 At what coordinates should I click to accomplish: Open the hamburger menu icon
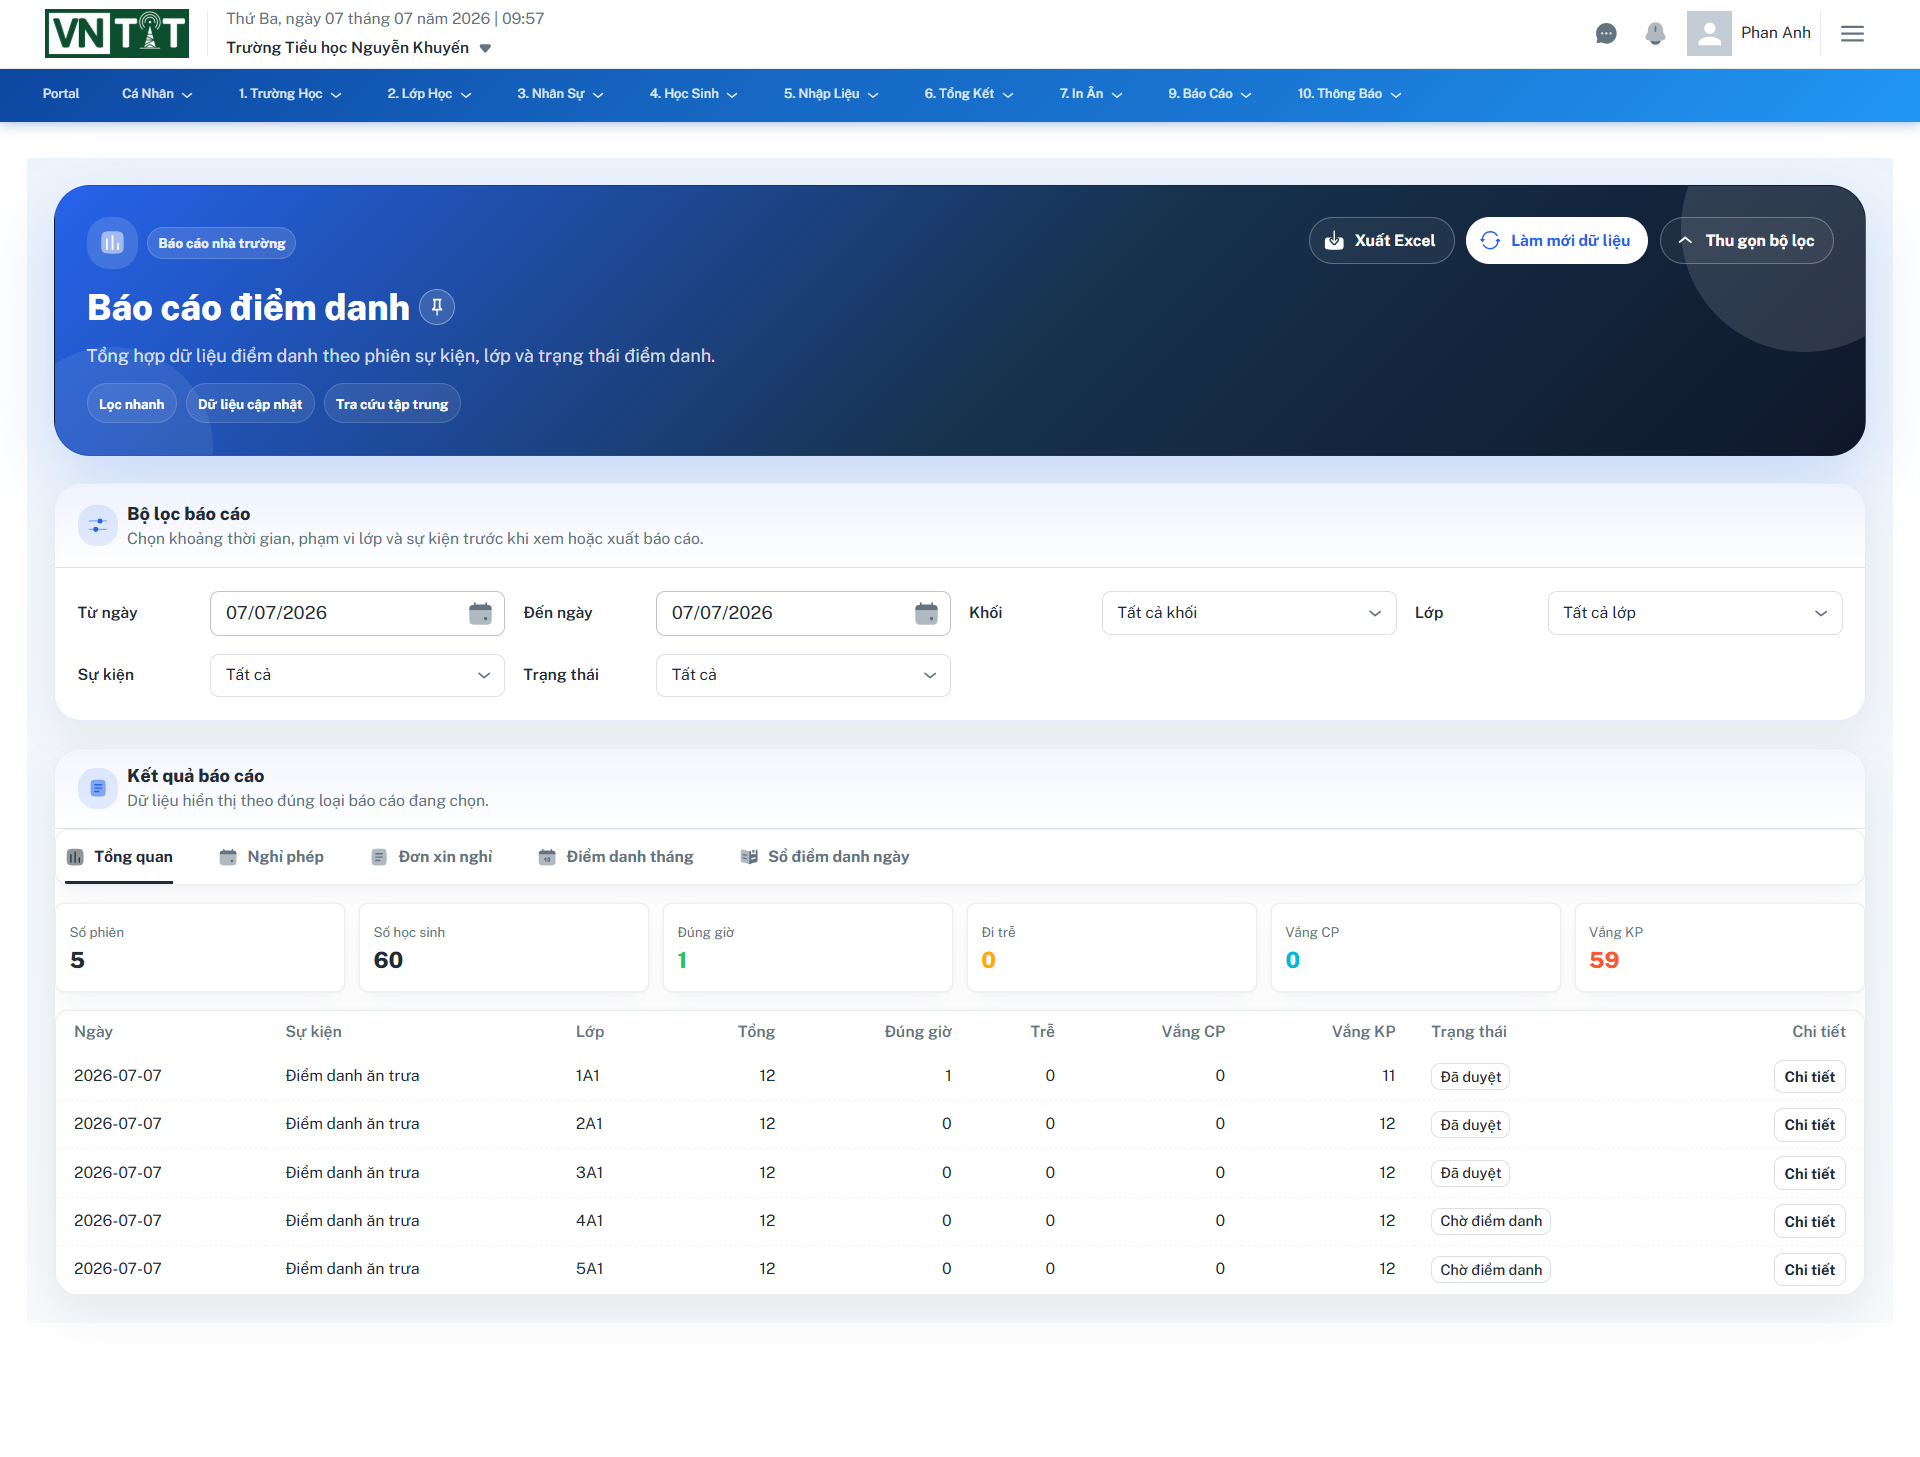click(1852, 34)
